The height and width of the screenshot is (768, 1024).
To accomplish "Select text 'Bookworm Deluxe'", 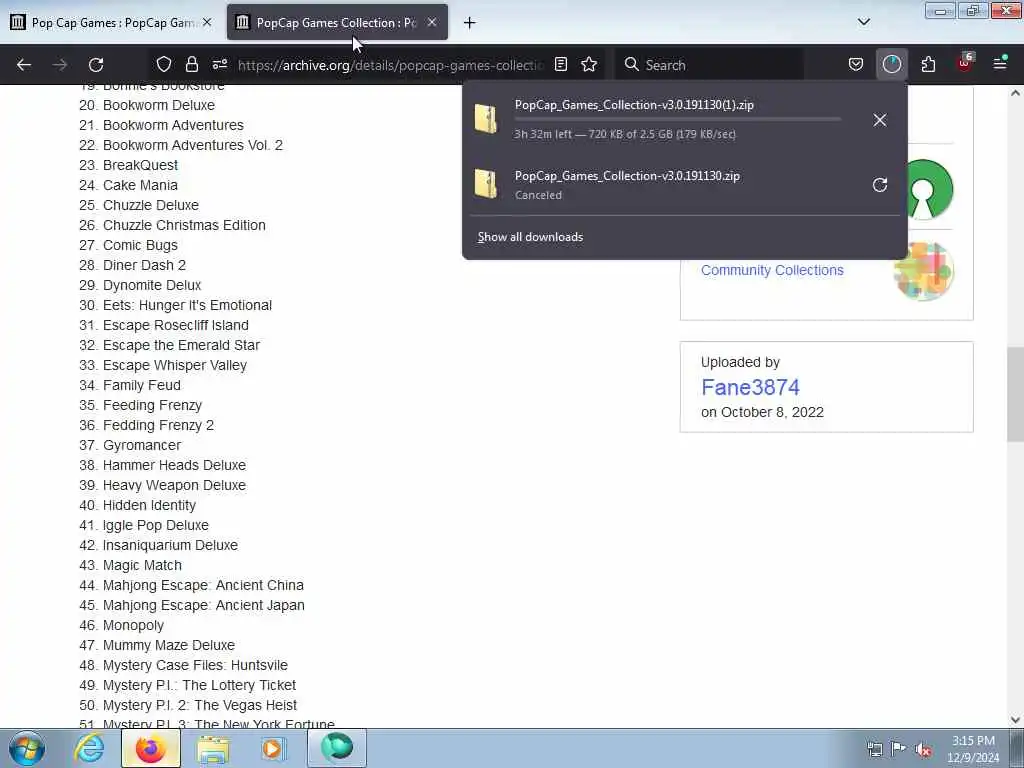I will [x=159, y=105].
